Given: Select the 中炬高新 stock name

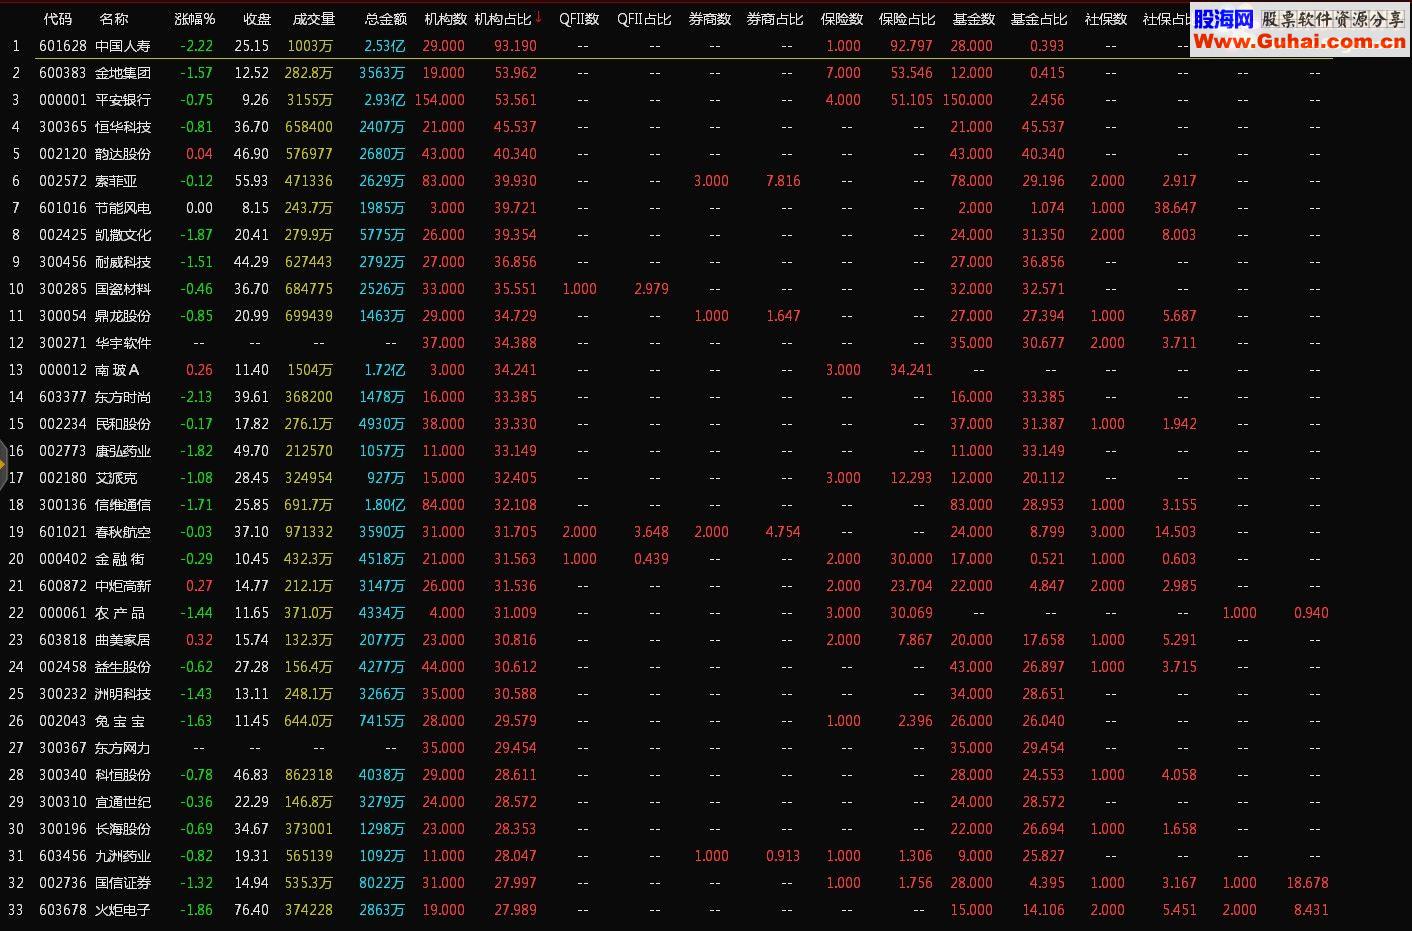Looking at the screenshot, I should pos(123,586).
